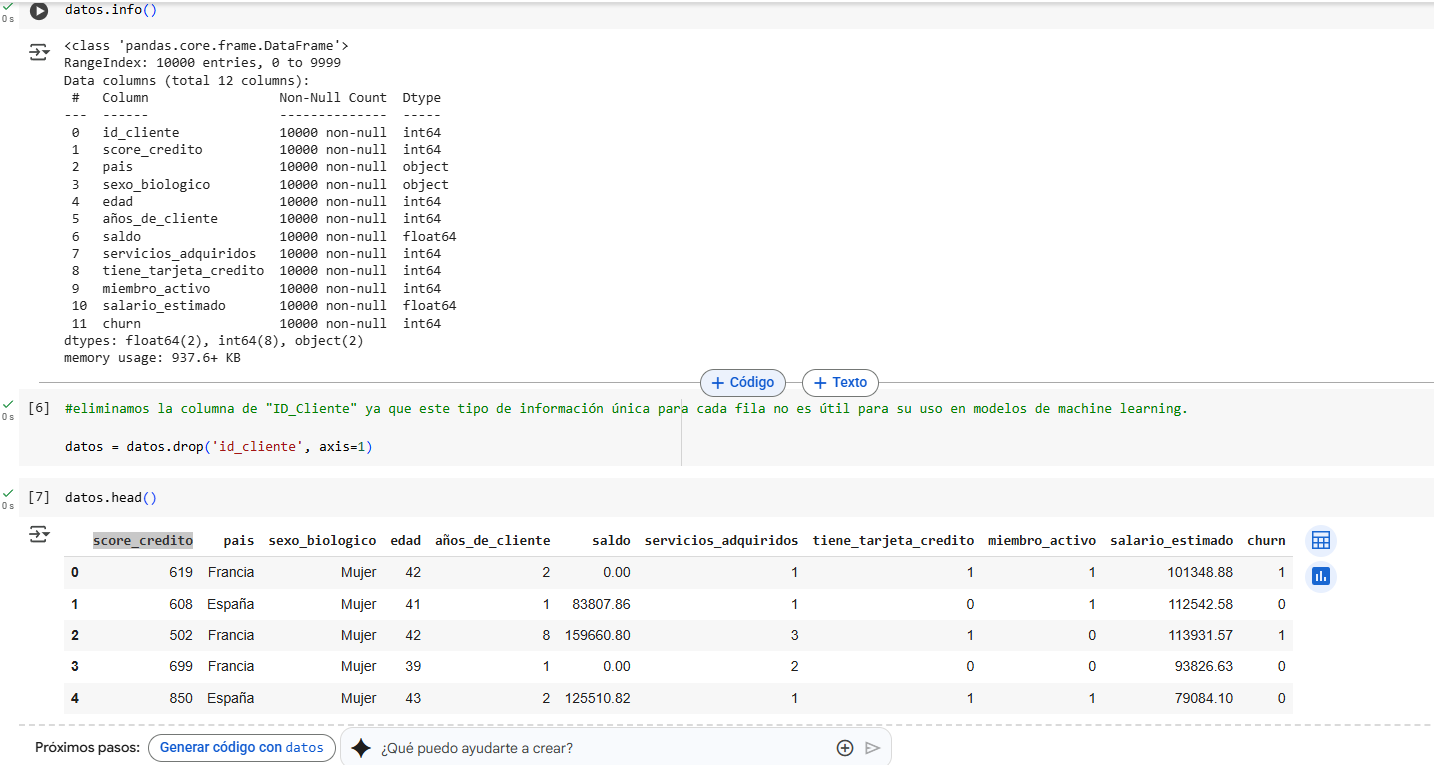
Task: Click the [6] execution counter to run cell
Action: point(39,408)
